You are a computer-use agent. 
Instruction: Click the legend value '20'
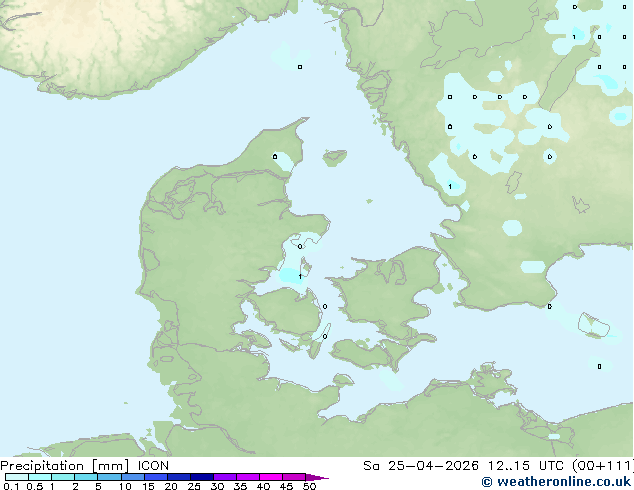click(x=171, y=486)
